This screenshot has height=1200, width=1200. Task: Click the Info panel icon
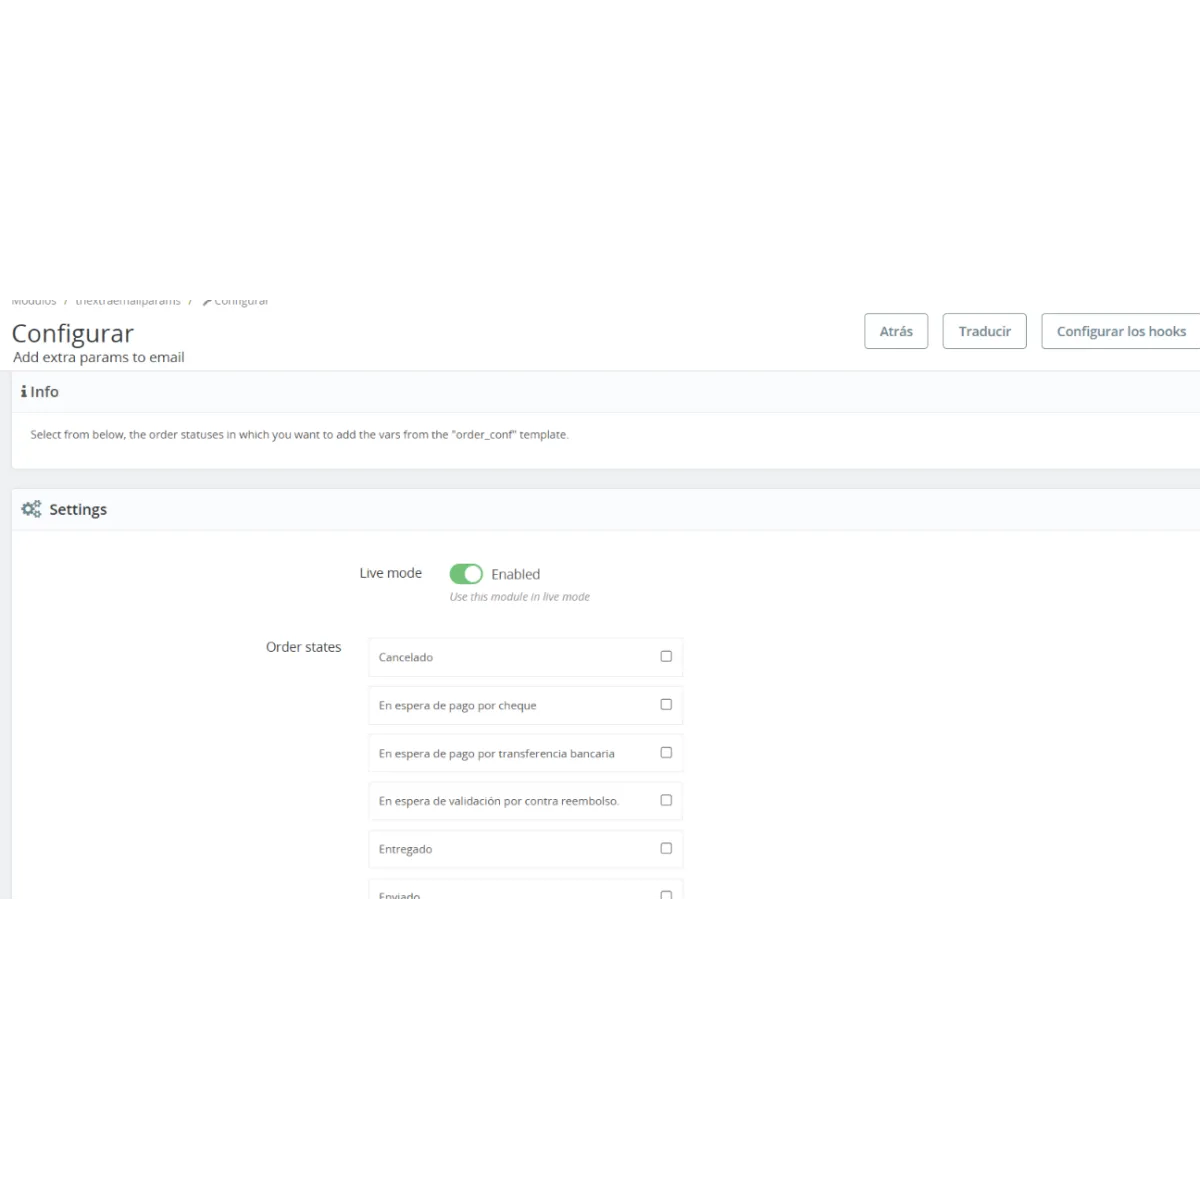click(23, 392)
